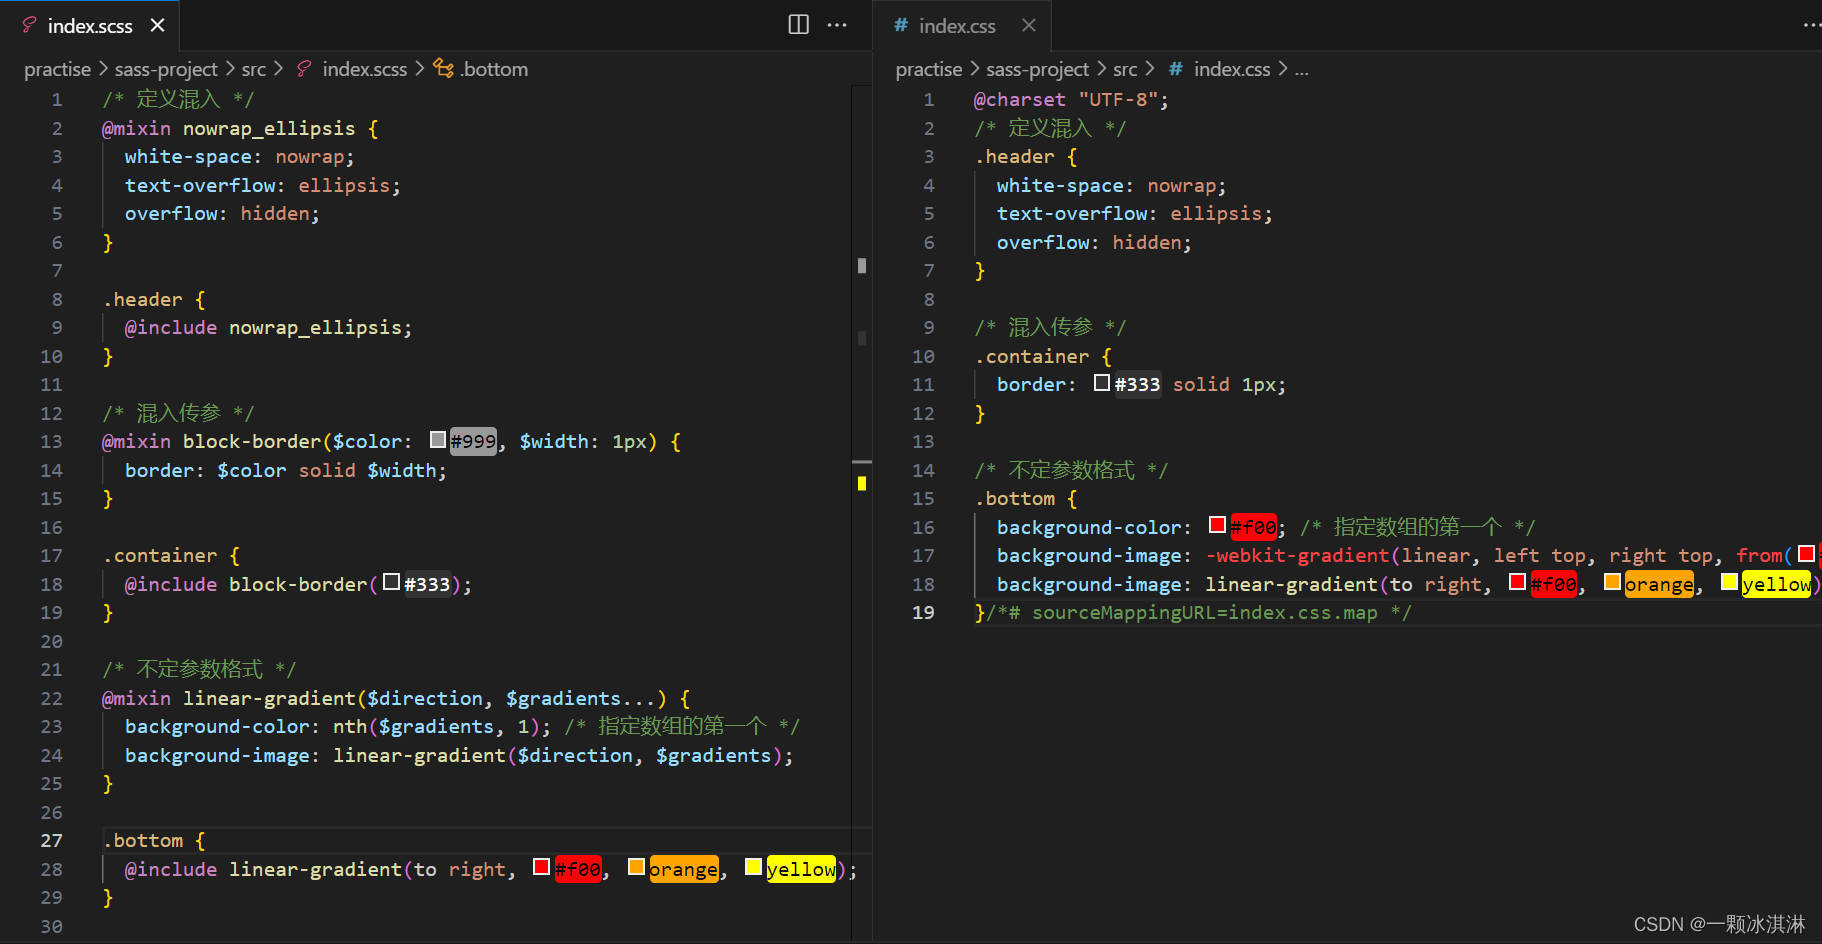Click 'border: $color solid $width;' line 14
1822x944 pixels.
[285, 471]
